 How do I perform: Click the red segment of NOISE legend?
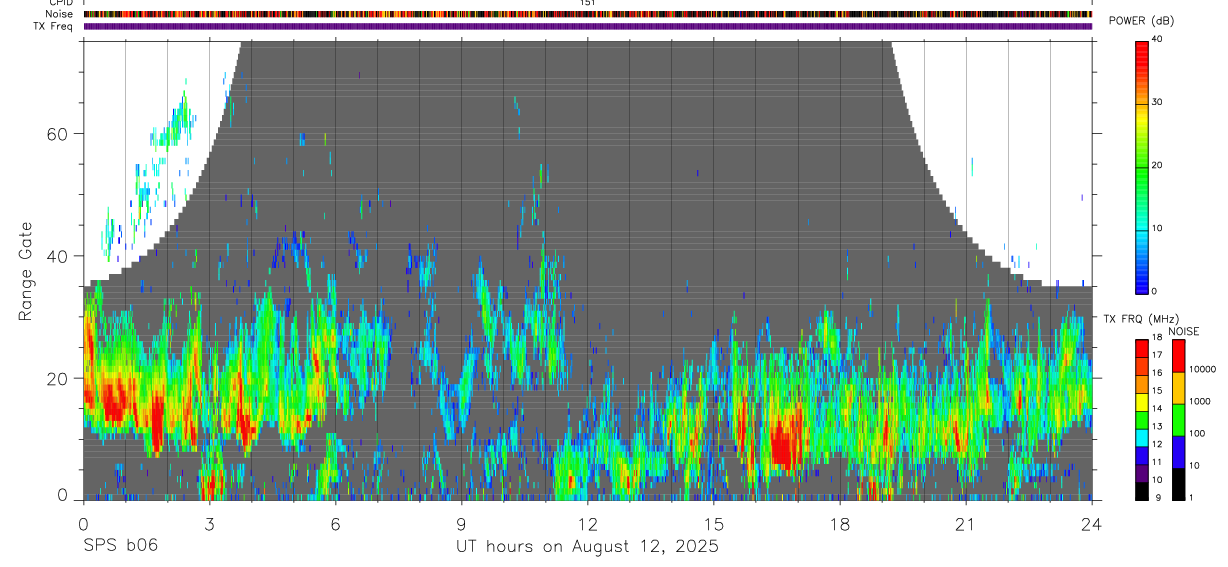click(1179, 356)
